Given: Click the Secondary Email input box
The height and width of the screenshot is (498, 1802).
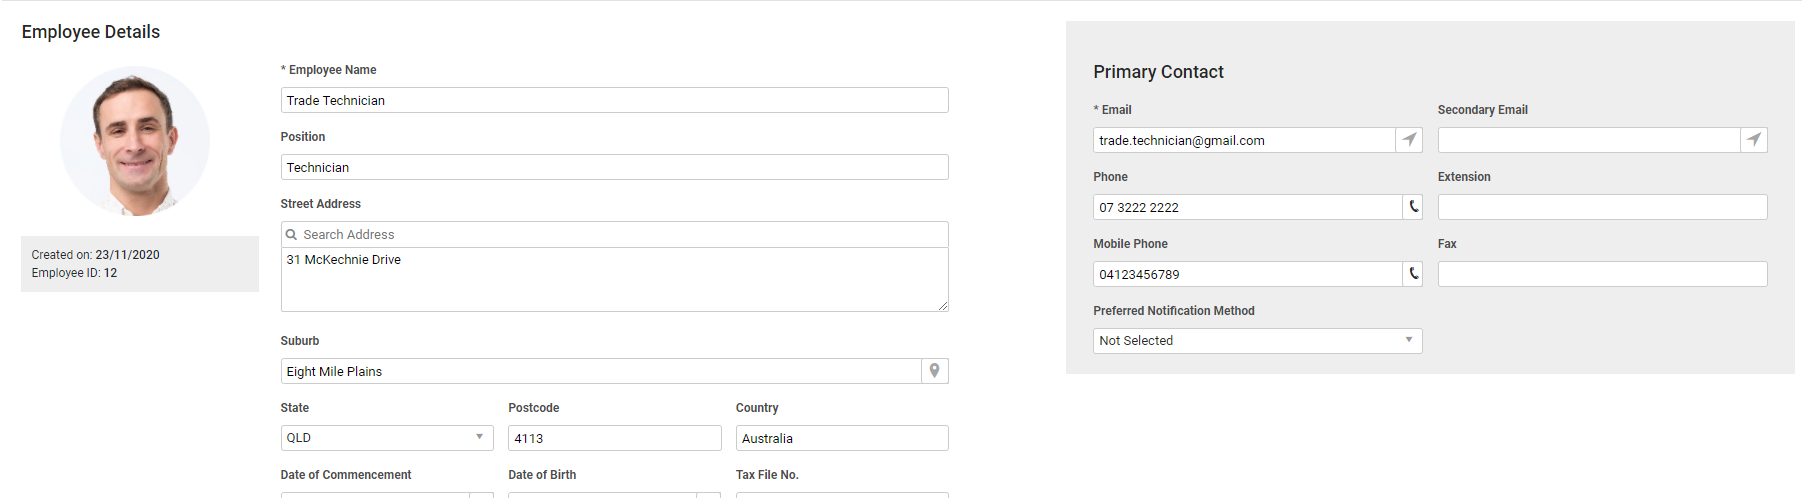Looking at the screenshot, I should click(1589, 140).
